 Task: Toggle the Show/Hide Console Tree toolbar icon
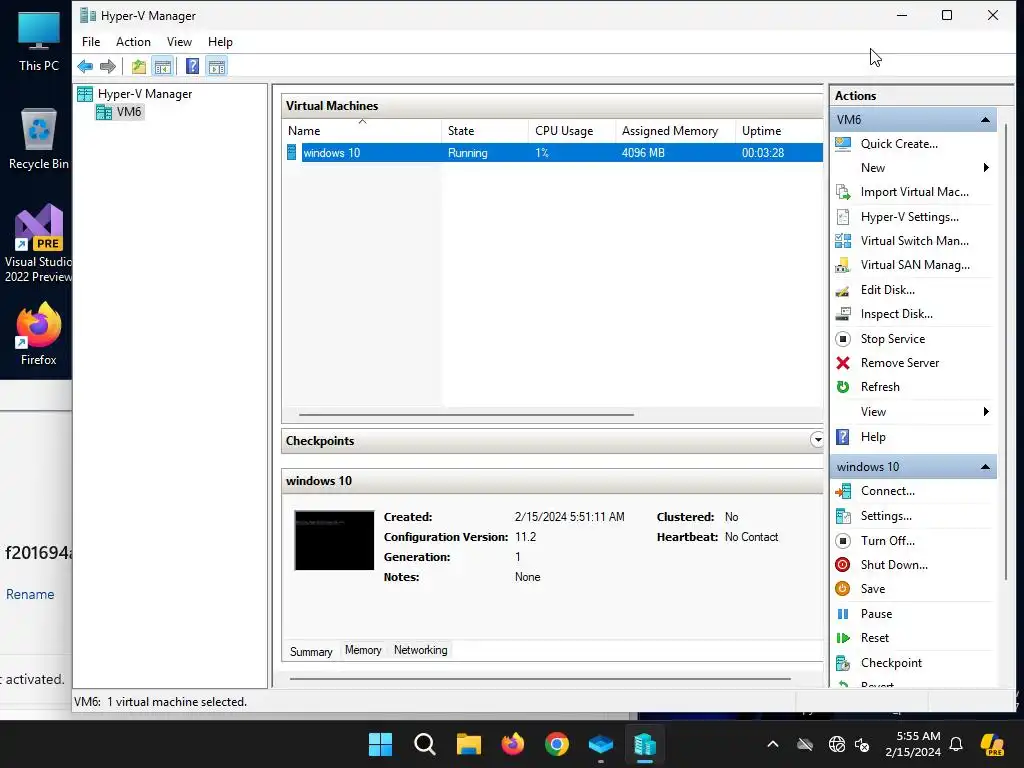pyautogui.click(x=163, y=67)
